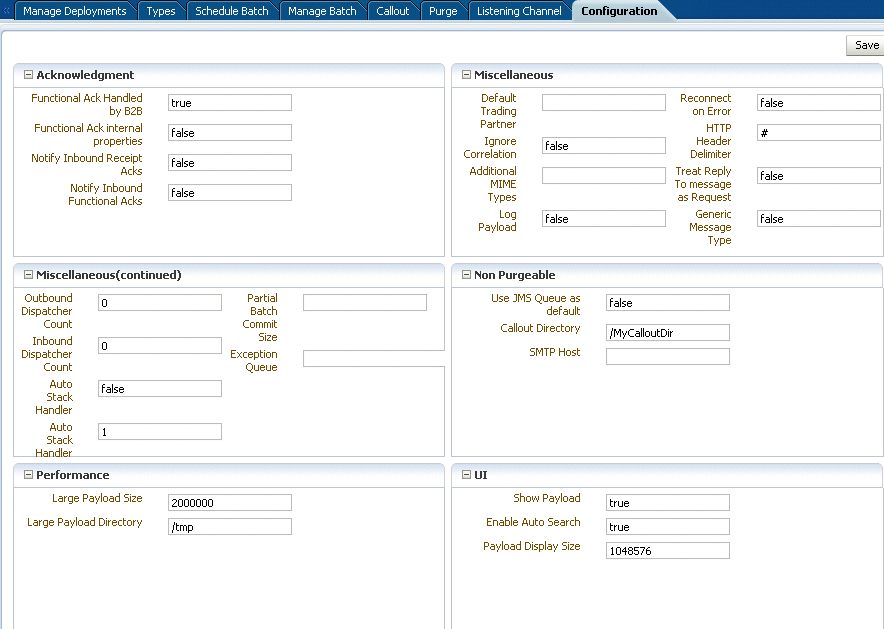The height and width of the screenshot is (629, 884).
Task: Click the Large Payload Size field
Action: click(x=230, y=503)
